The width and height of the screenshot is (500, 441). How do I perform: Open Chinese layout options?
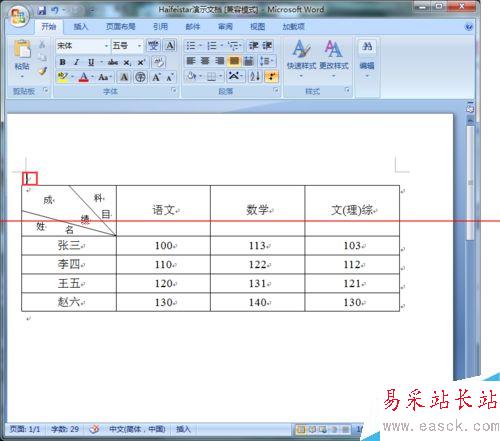(x=236, y=77)
